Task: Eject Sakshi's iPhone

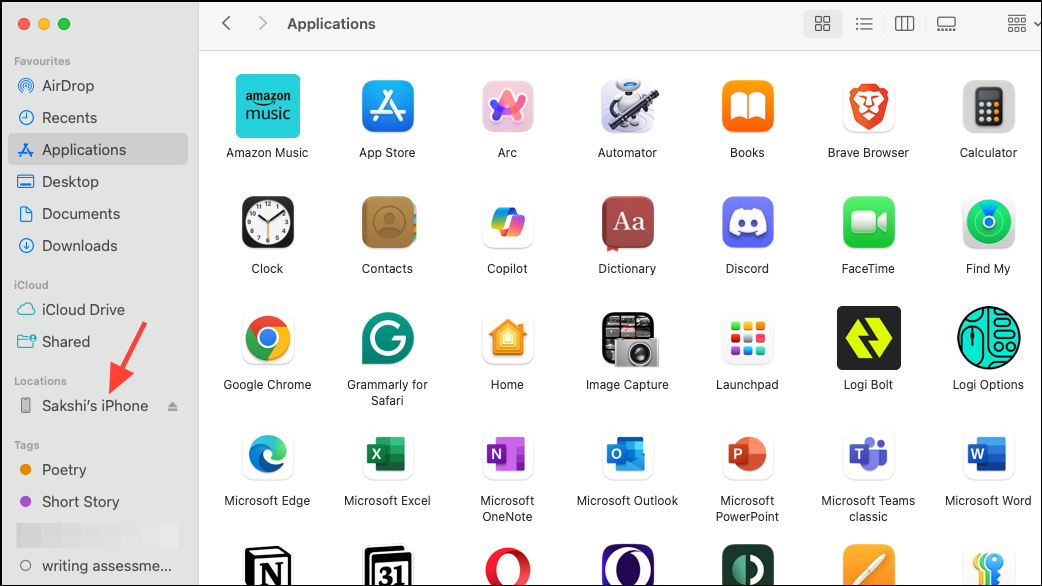Action: pyautogui.click(x=173, y=406)
